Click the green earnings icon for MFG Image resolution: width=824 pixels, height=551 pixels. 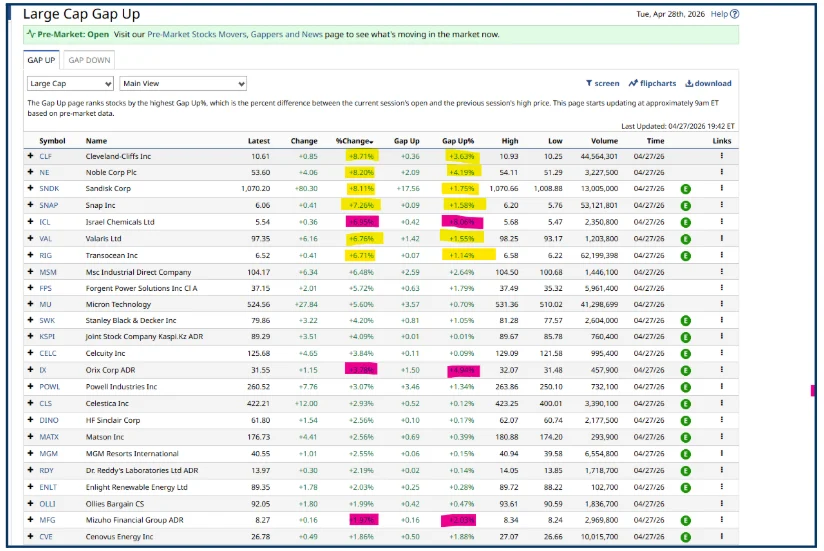coord(685,521)
